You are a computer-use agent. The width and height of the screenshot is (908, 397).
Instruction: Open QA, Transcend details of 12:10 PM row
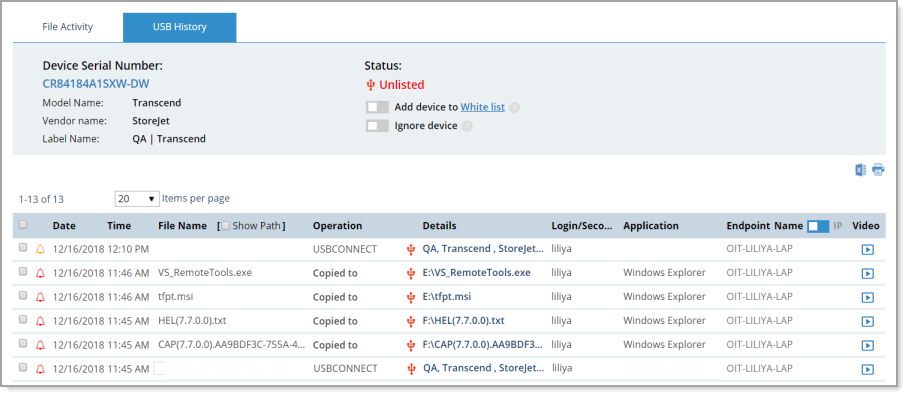click(x=483, y=249)
